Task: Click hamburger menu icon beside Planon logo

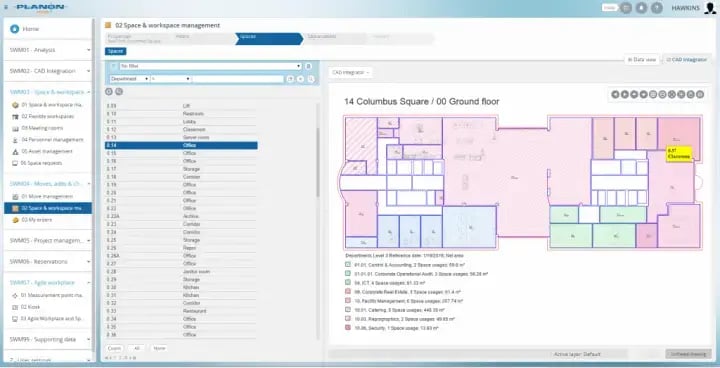Action: (6, 7)
